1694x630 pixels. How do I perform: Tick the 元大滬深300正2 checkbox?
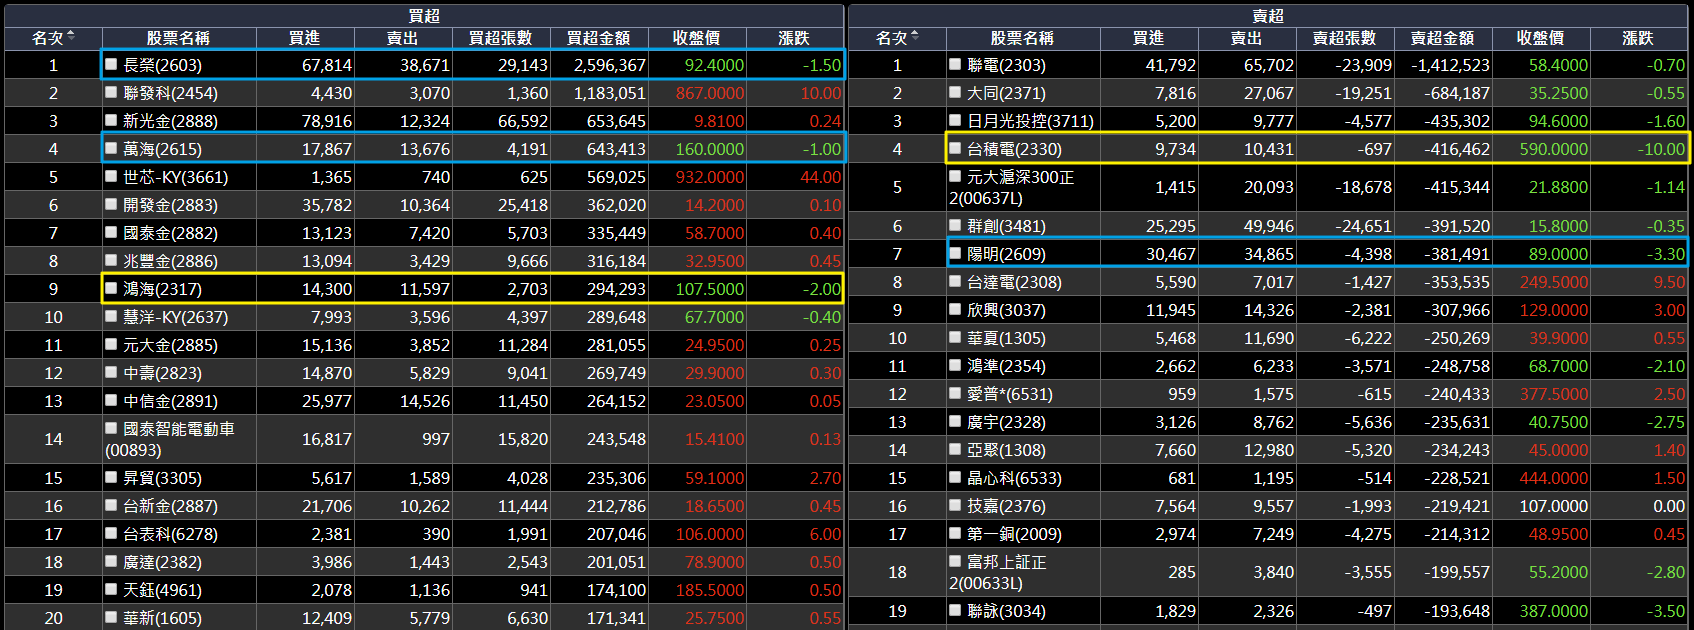tap(955, 176)
